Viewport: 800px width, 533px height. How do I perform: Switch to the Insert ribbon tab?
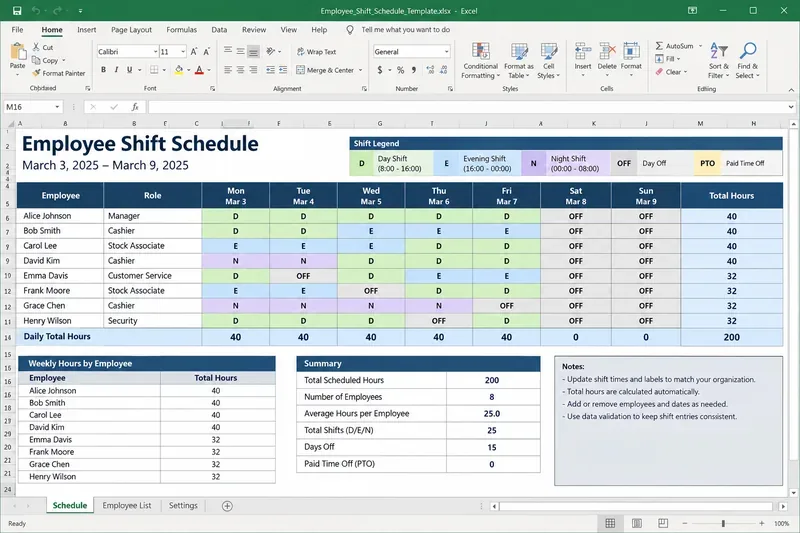coord(87,30)
